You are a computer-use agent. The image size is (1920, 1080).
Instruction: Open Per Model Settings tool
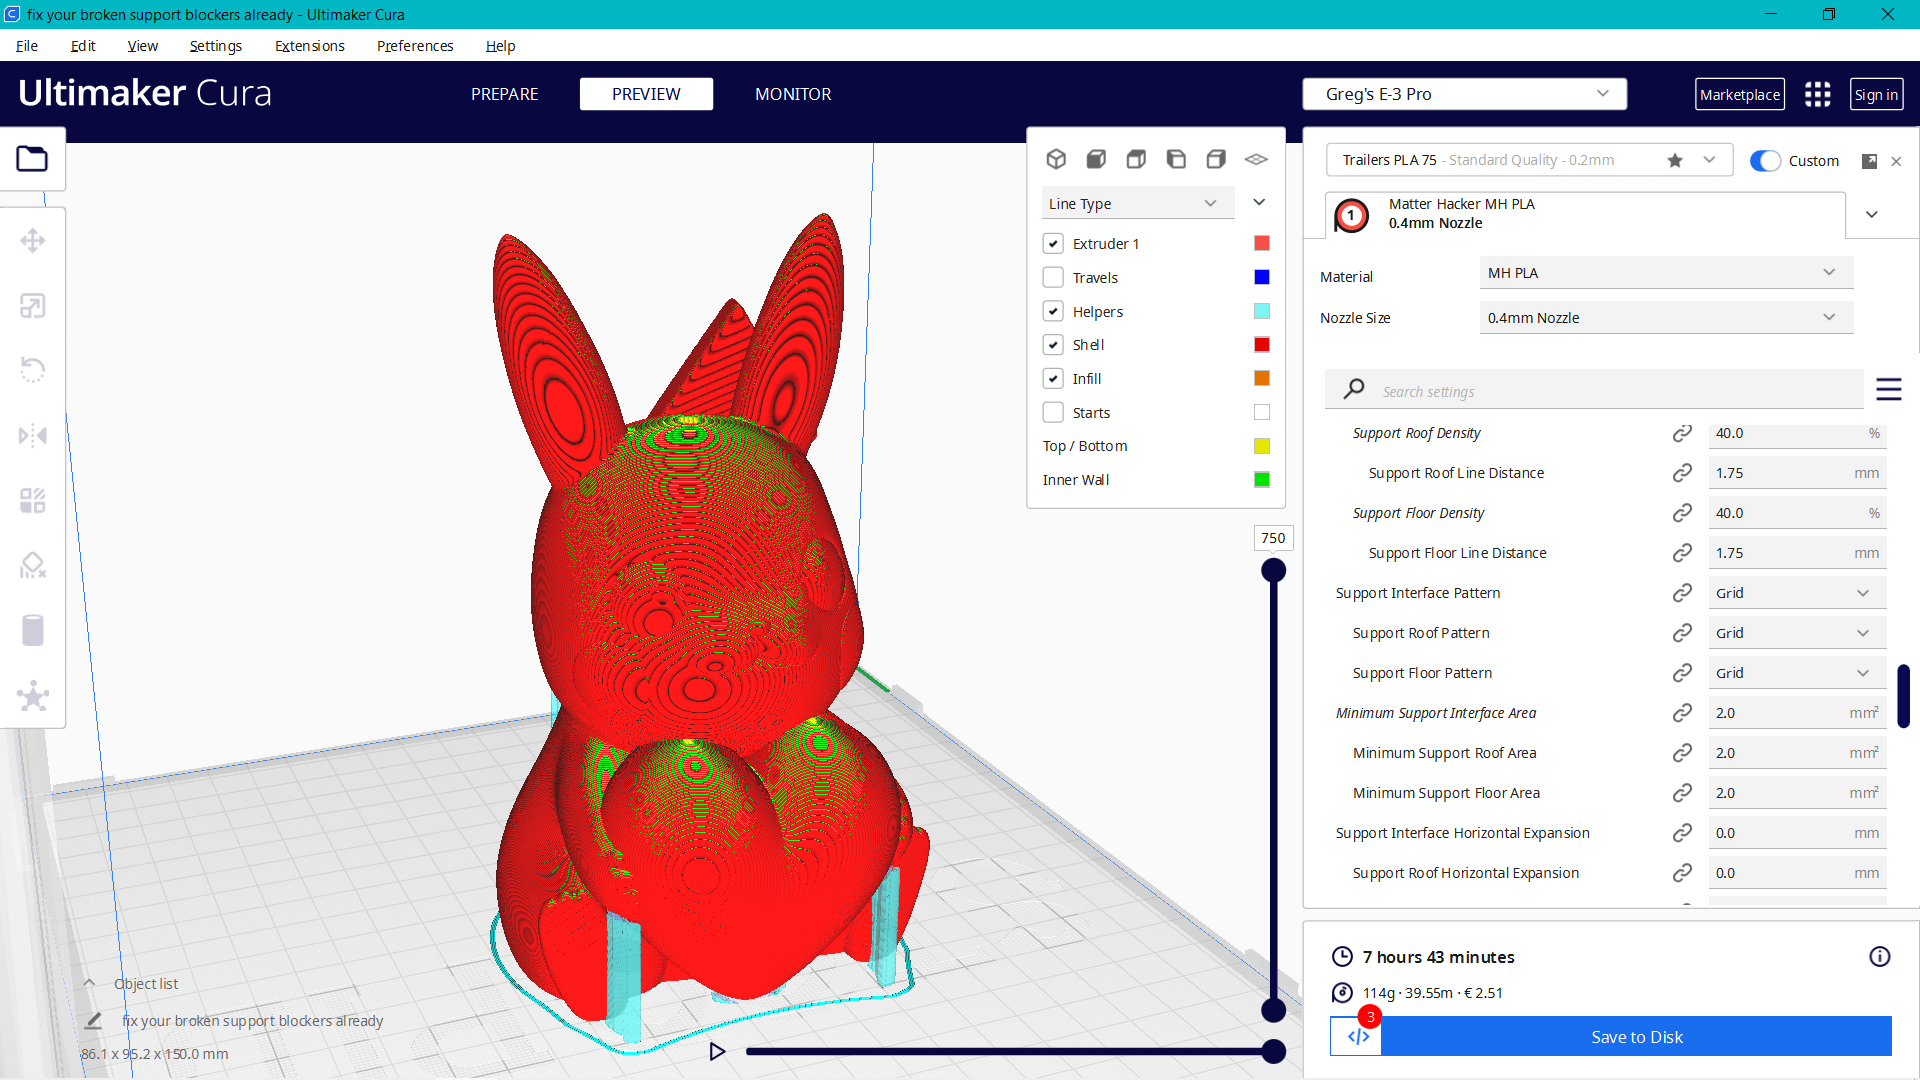(x=33, y=500)
